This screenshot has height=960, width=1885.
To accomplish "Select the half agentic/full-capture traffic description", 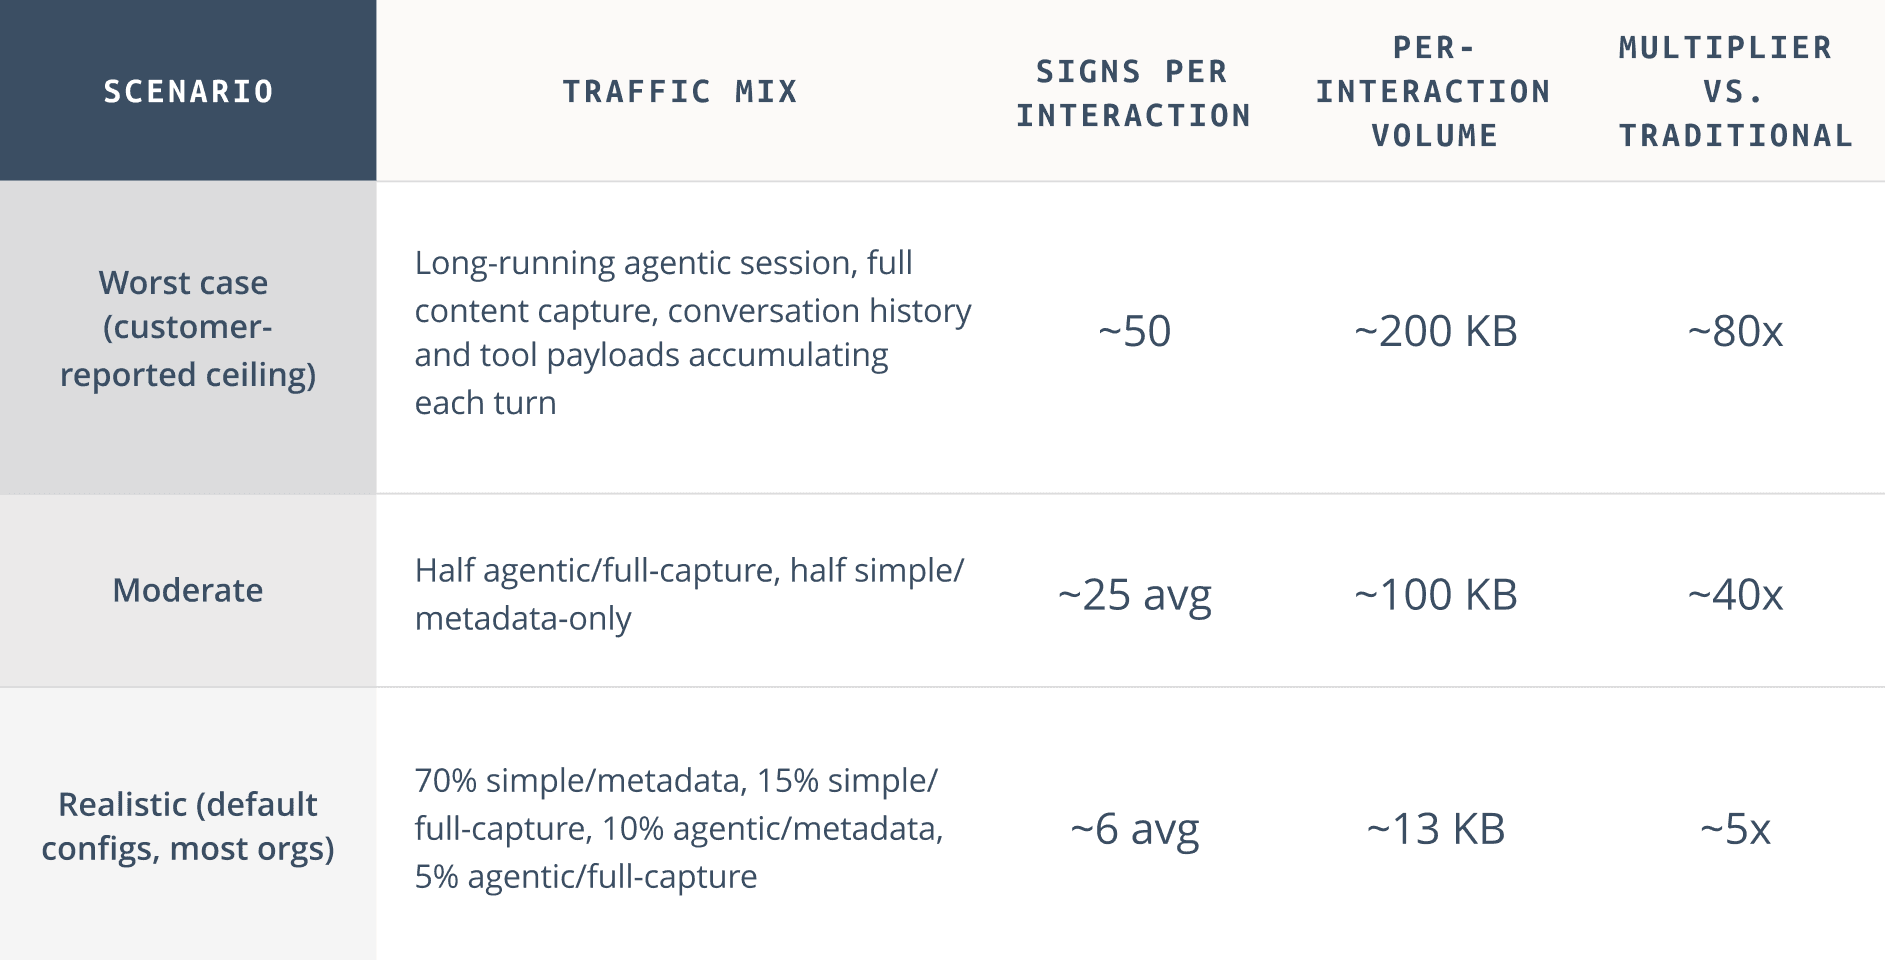I will point(689,594).
